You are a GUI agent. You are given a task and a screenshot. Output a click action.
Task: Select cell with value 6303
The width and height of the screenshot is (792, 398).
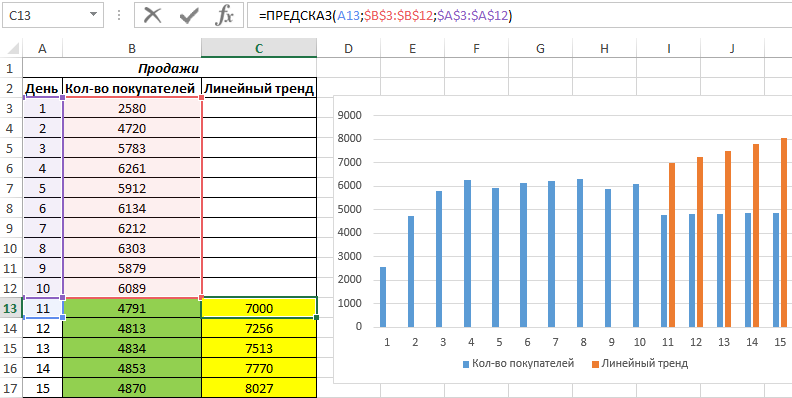click(x=132, y=248)
